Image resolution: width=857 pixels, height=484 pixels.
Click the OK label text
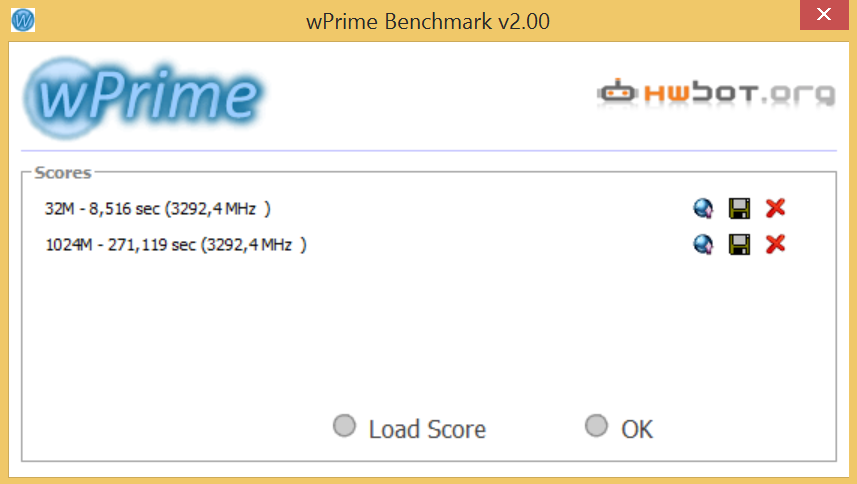point(637,429)
